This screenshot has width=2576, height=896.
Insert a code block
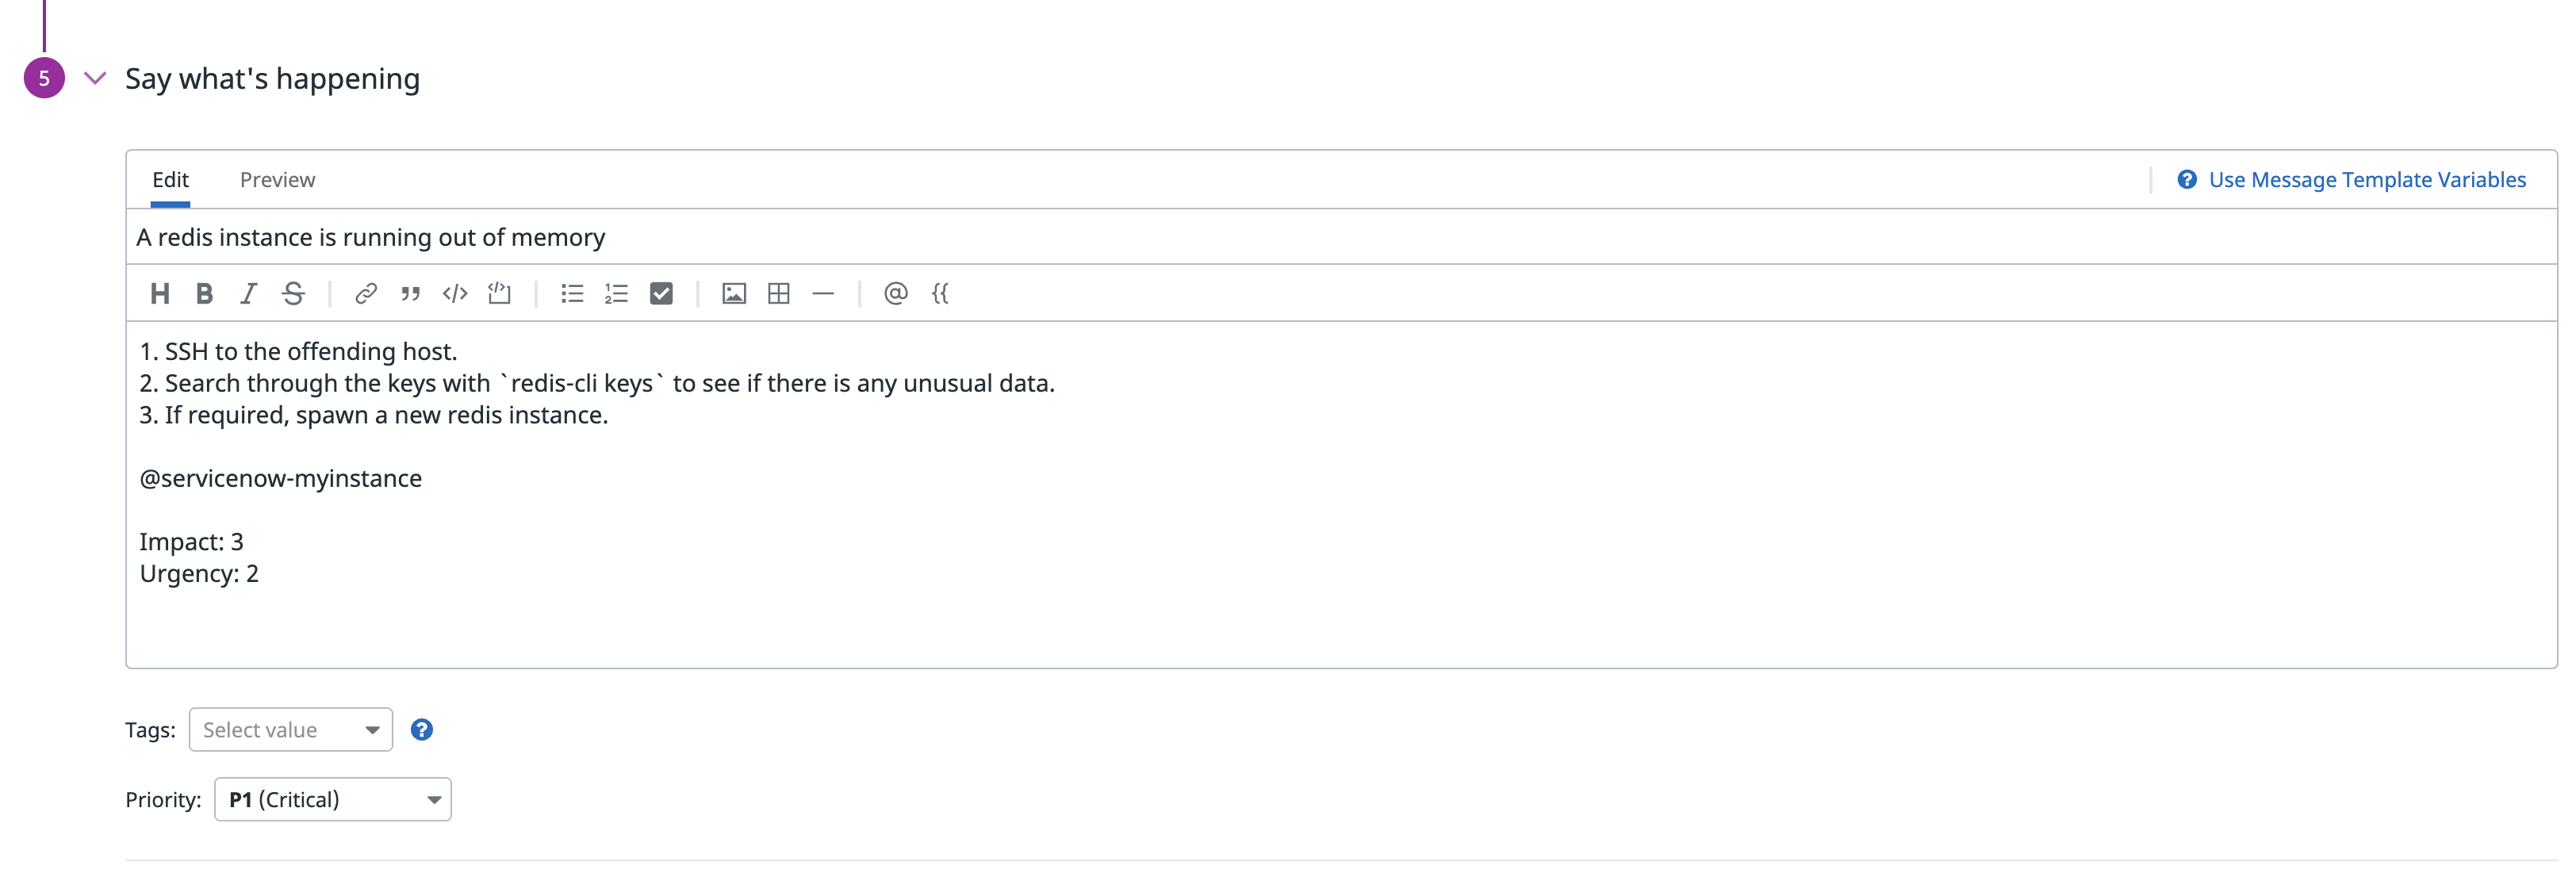[x=499, y=293]
